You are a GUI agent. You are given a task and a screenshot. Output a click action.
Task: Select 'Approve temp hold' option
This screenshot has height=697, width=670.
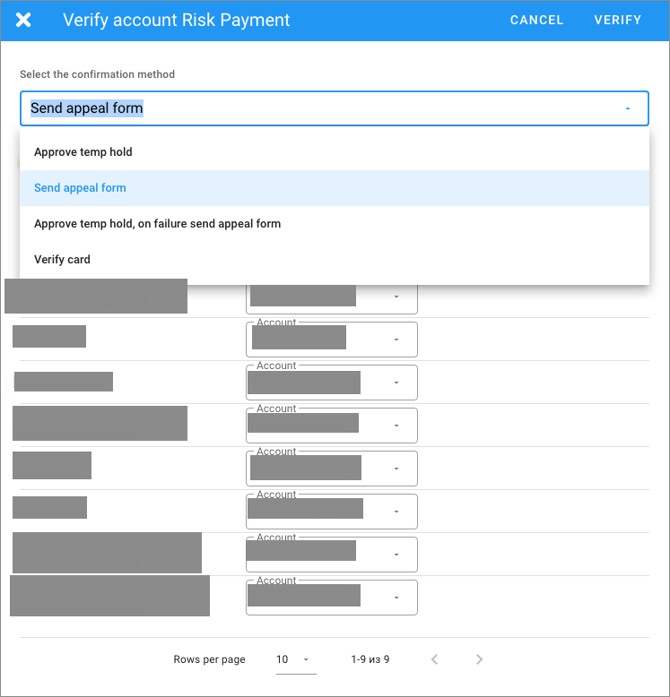(x=83, y=152)
